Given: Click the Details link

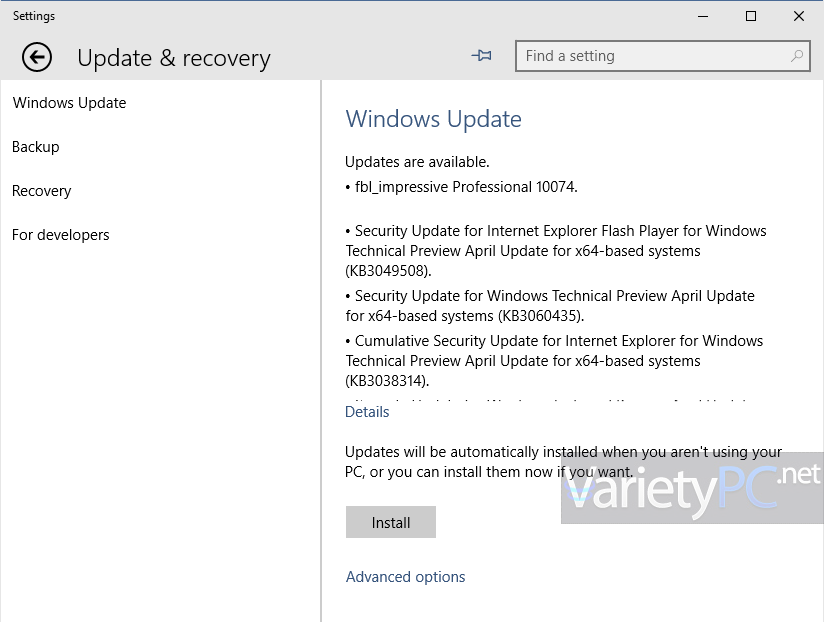Looking at the screenshot, I should click(367, 412).
